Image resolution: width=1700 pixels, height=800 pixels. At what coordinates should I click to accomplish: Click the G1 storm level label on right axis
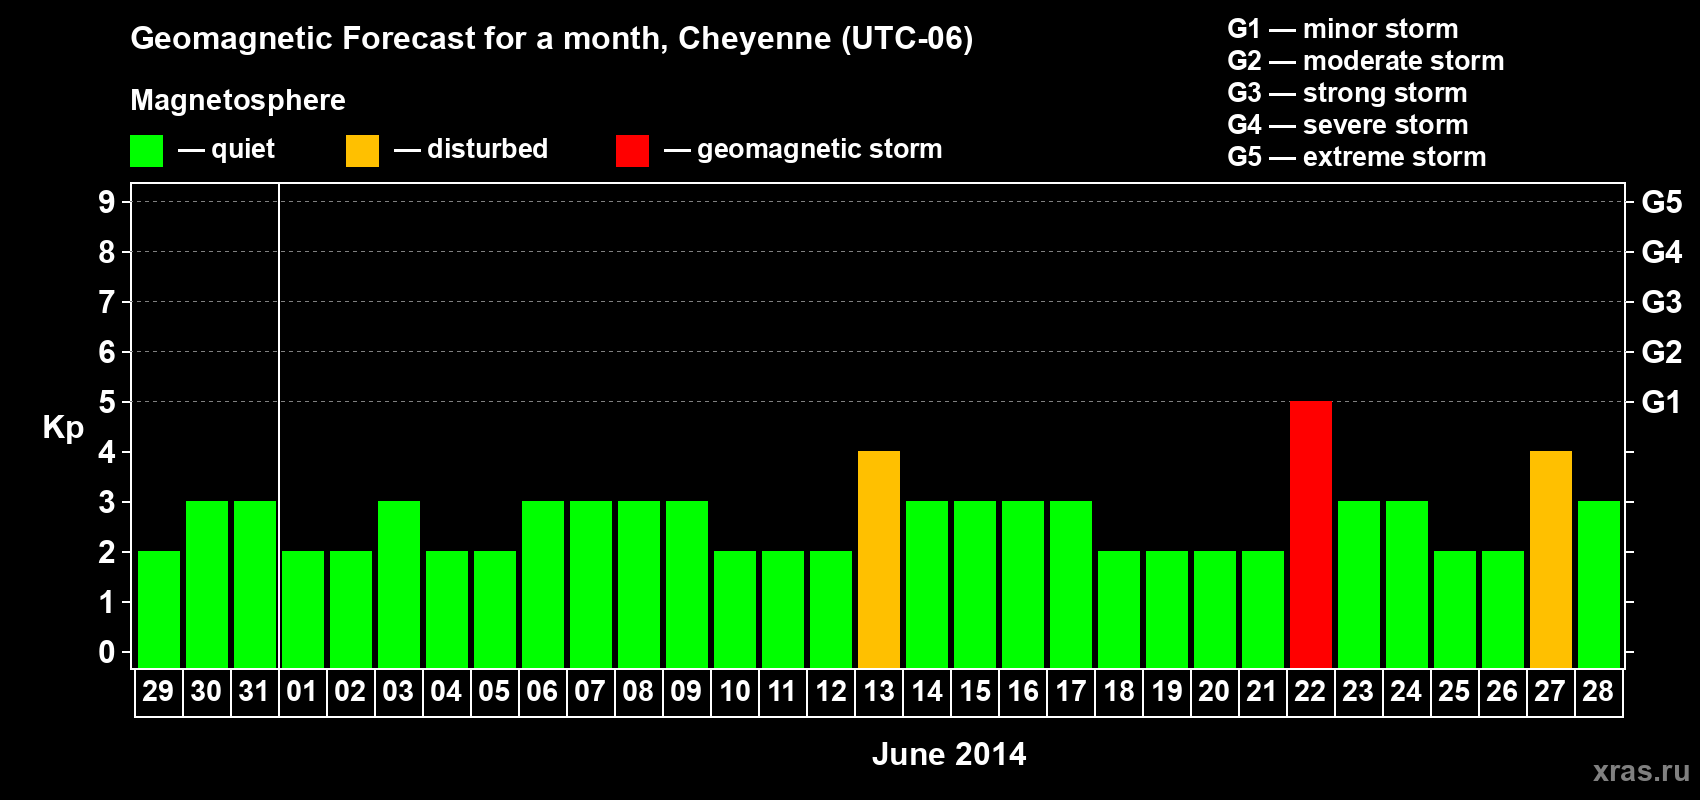1661,402
